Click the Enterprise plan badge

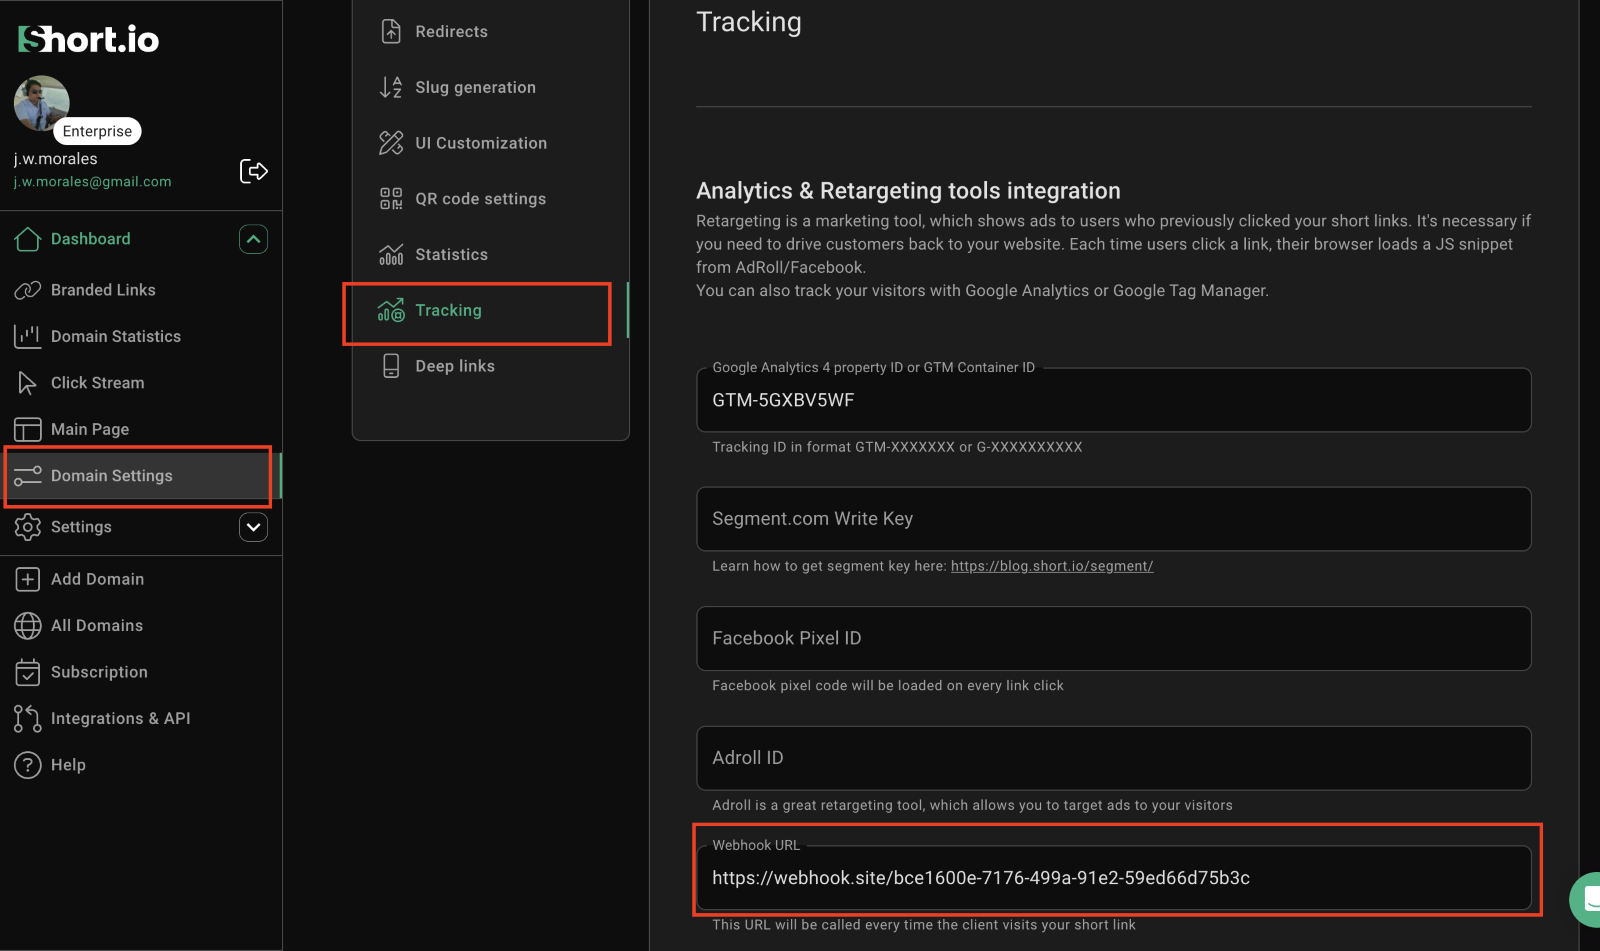tap(97, 131)
